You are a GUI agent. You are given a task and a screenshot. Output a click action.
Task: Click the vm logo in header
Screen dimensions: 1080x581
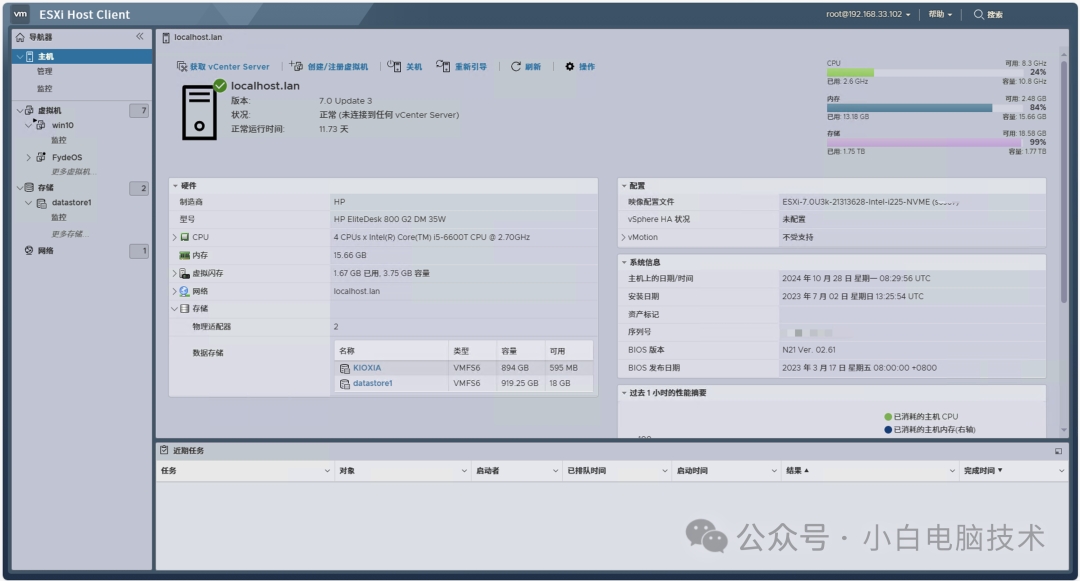tap(20, 14)
